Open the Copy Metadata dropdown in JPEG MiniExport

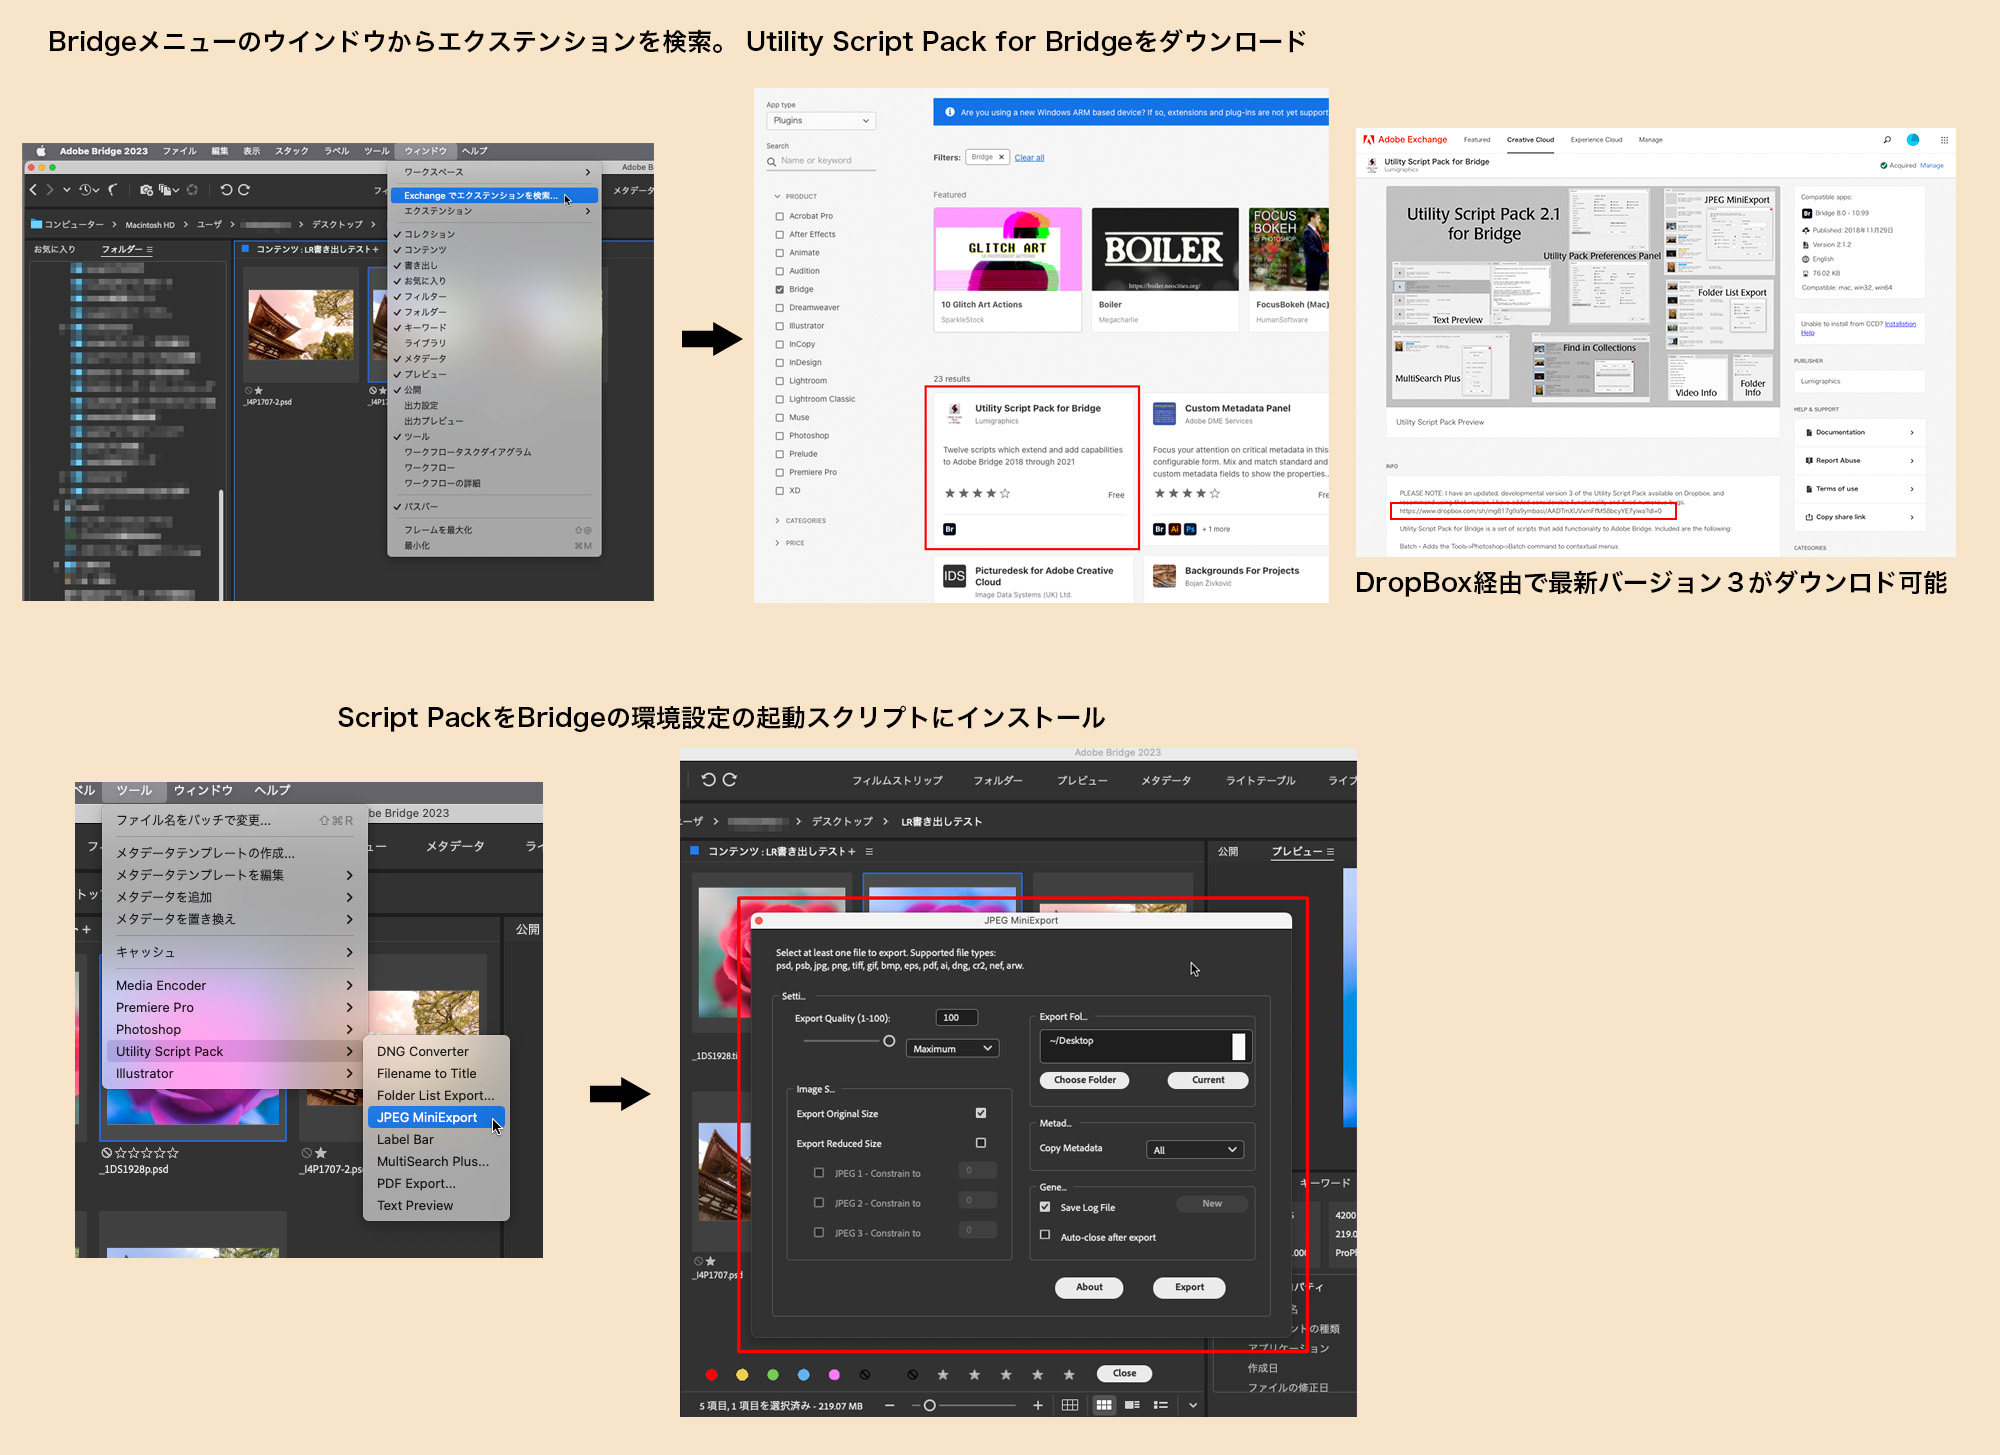(x=1194, y=1149)
